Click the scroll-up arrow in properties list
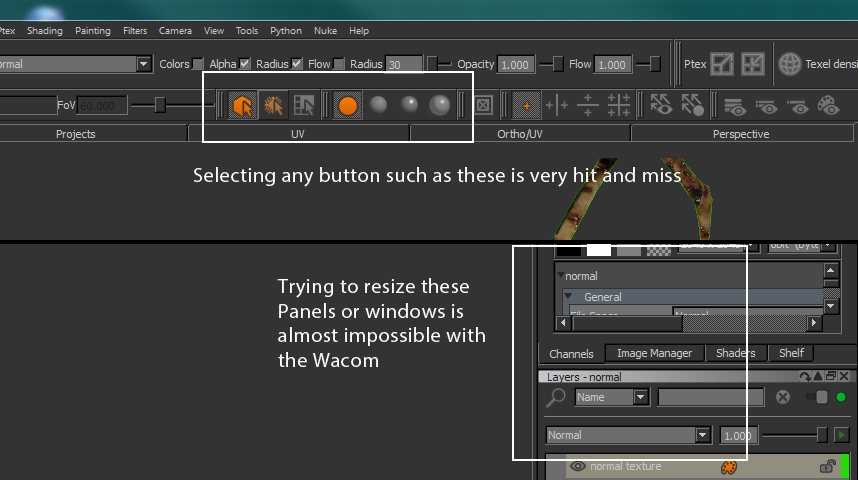The width and height of the screenshot is (858, 480). coord(831,270)
